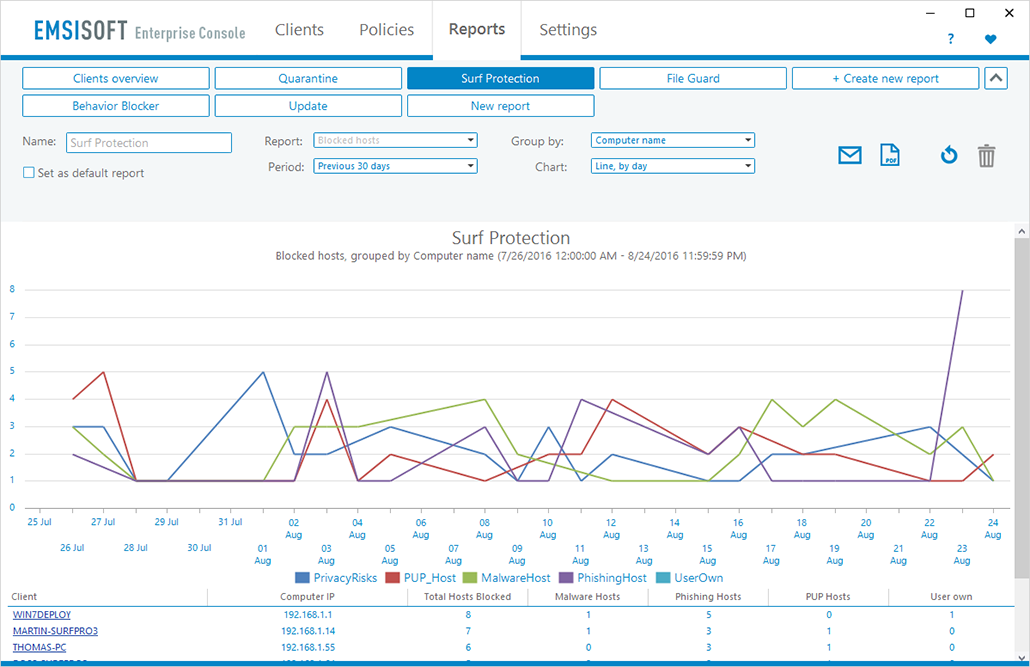Image resolution: width=1030 pixels, height=667 pixels.
Task: Click the Name input field
Action: (149, 143)
